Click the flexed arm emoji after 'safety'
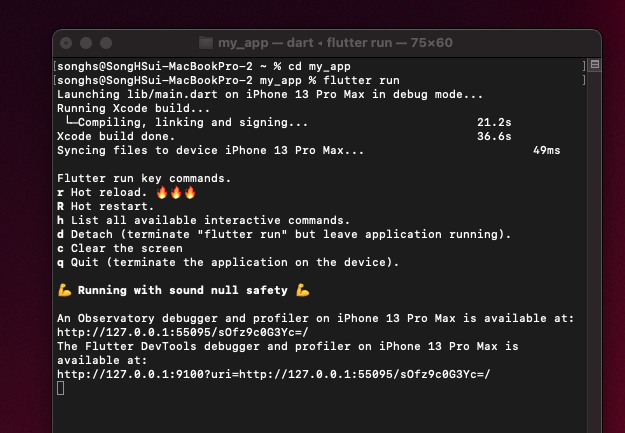This screenshot has height=433, width=625. 303,290
